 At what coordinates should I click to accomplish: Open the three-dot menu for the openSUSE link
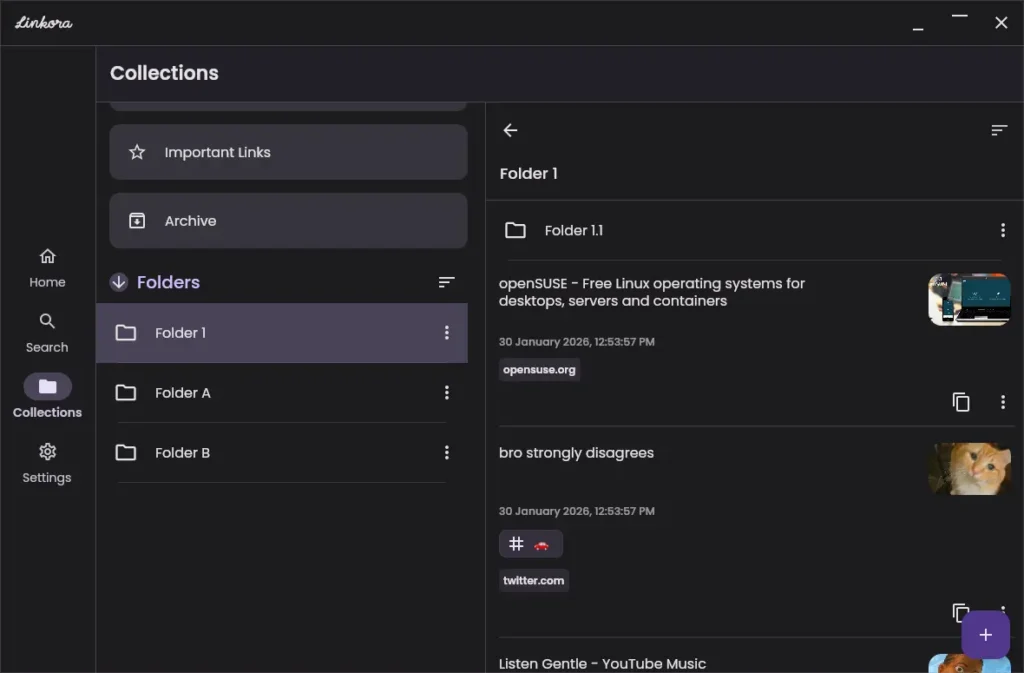tap(1003, 402)
